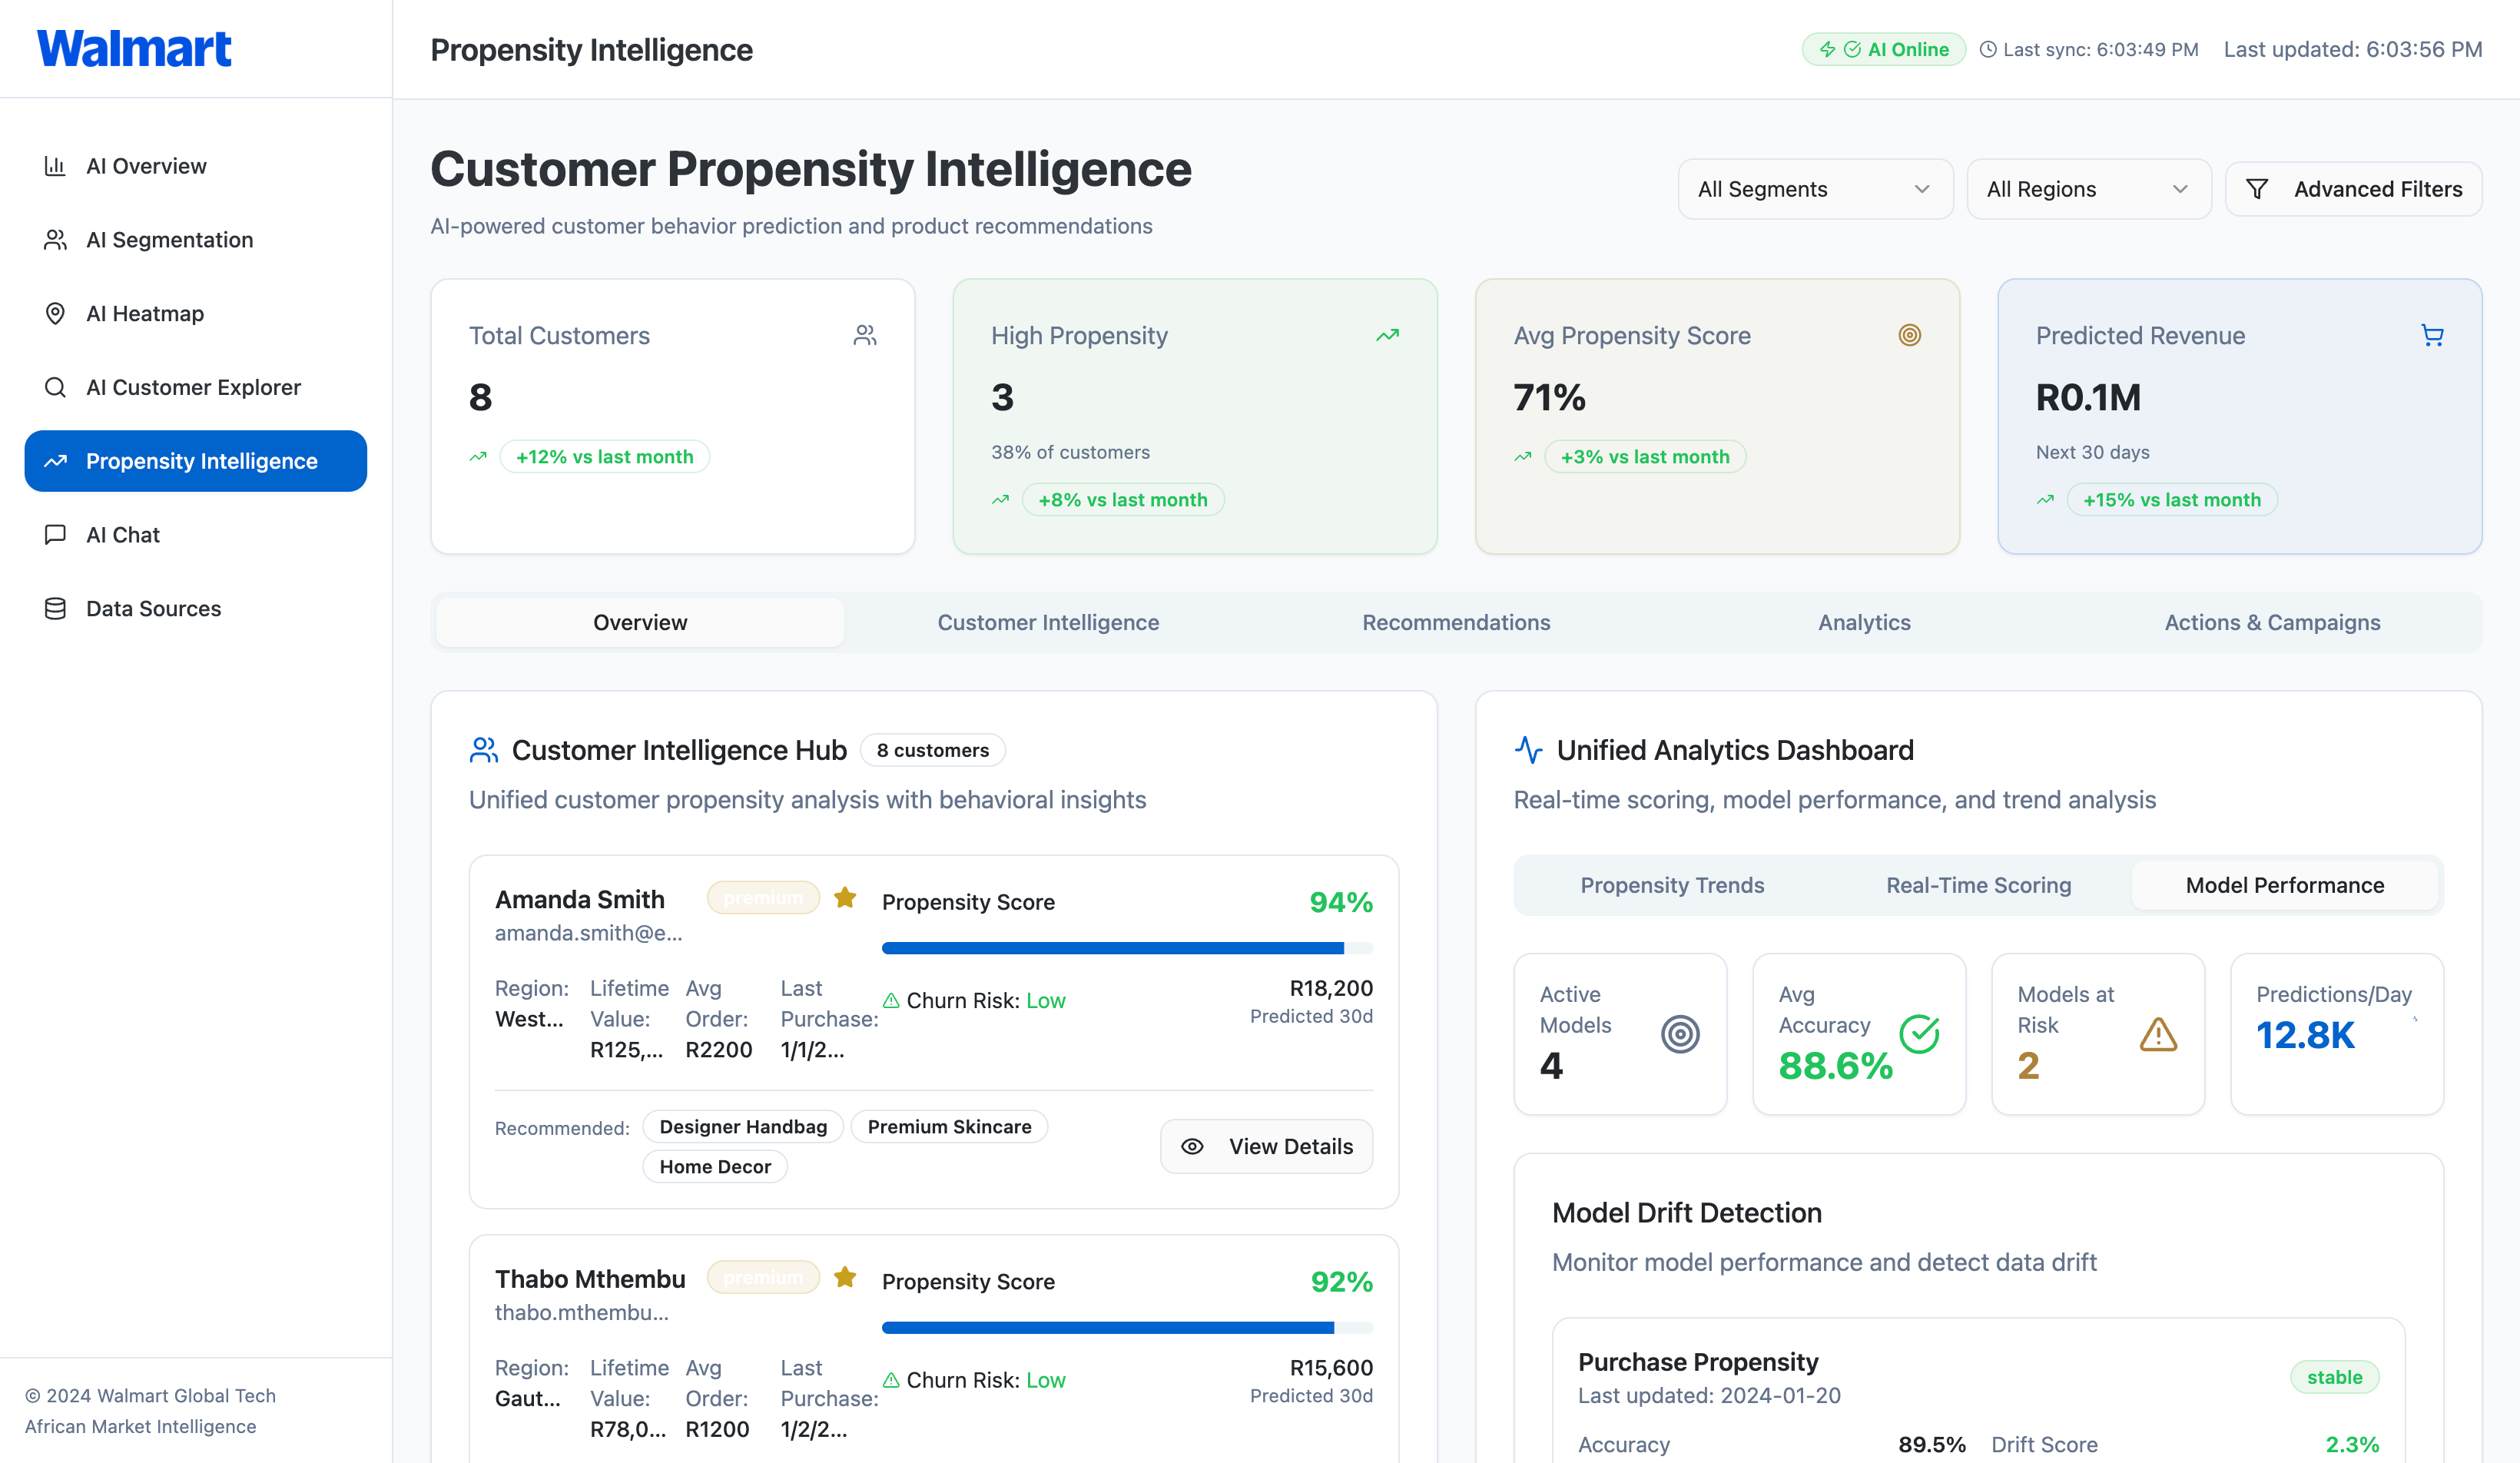Screen dimensions: 2520x1463
Task: Click the target icon in Active Models tile
Action: pos(1680,1034)
